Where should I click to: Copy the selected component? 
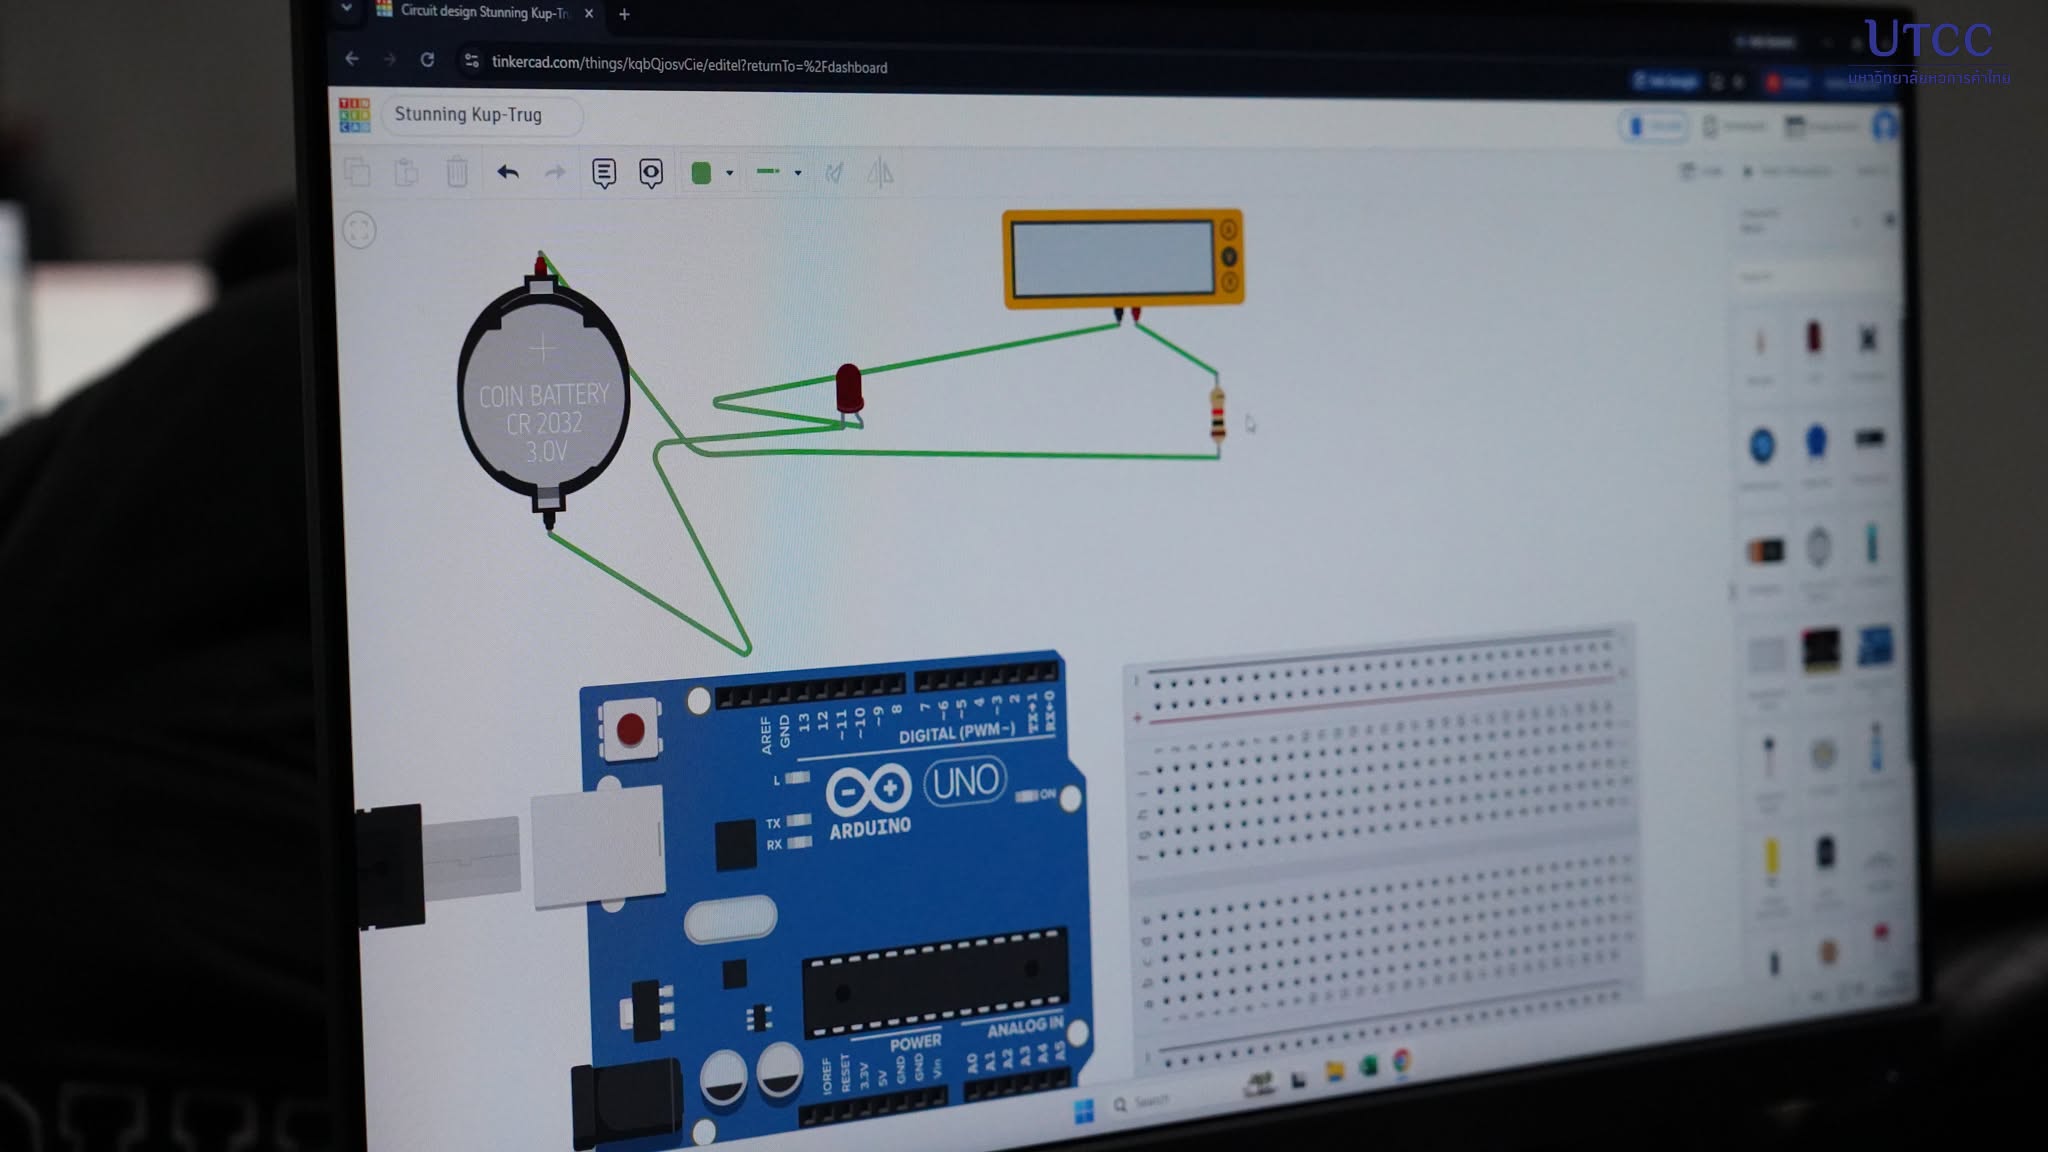pos(357,172)
